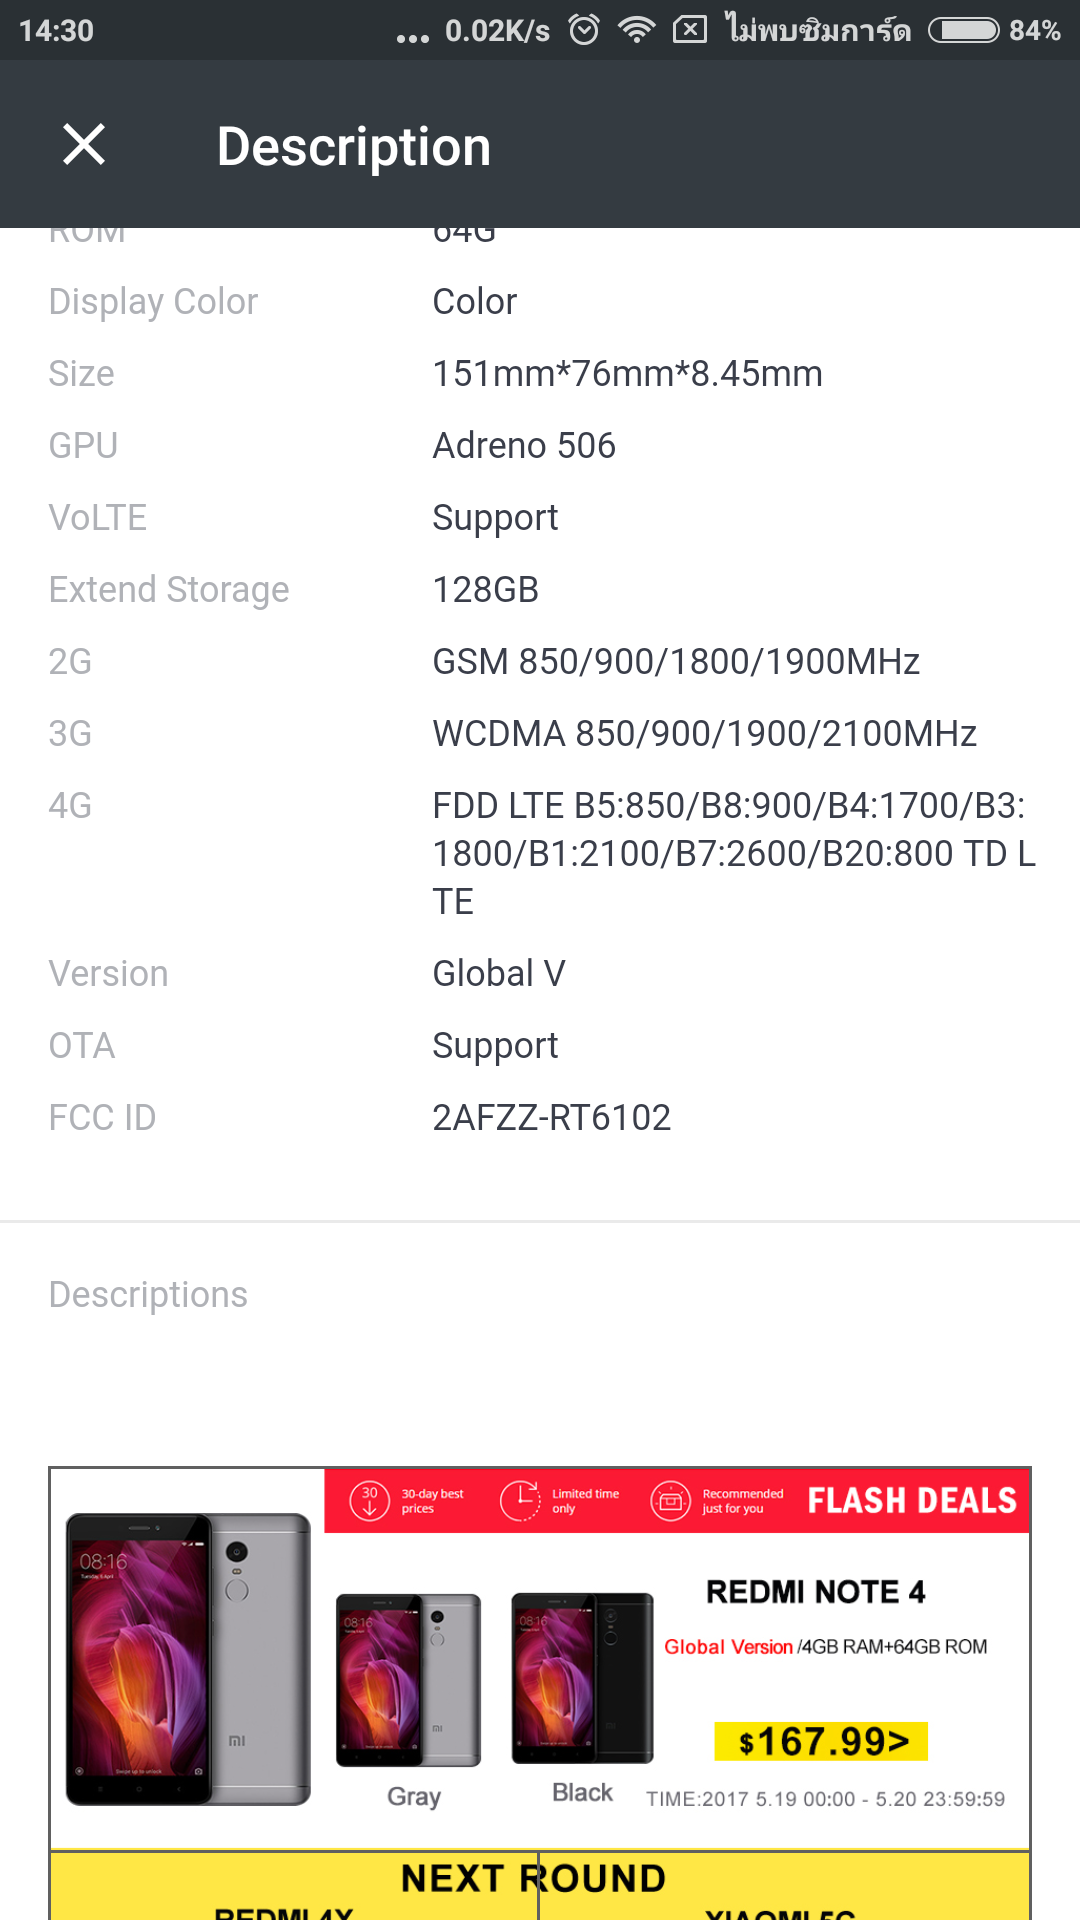Tap the alarm clock status icon
The height and width of the screenshot is (1920, 1080).
point(584,30)
